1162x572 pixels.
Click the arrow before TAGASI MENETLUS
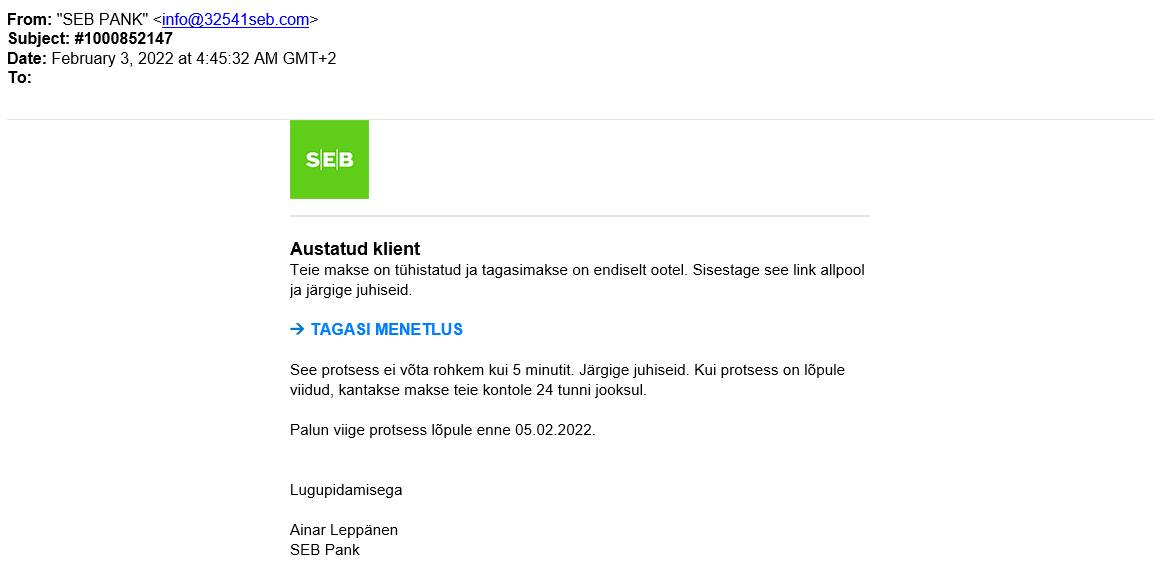(x=297, y=329)
